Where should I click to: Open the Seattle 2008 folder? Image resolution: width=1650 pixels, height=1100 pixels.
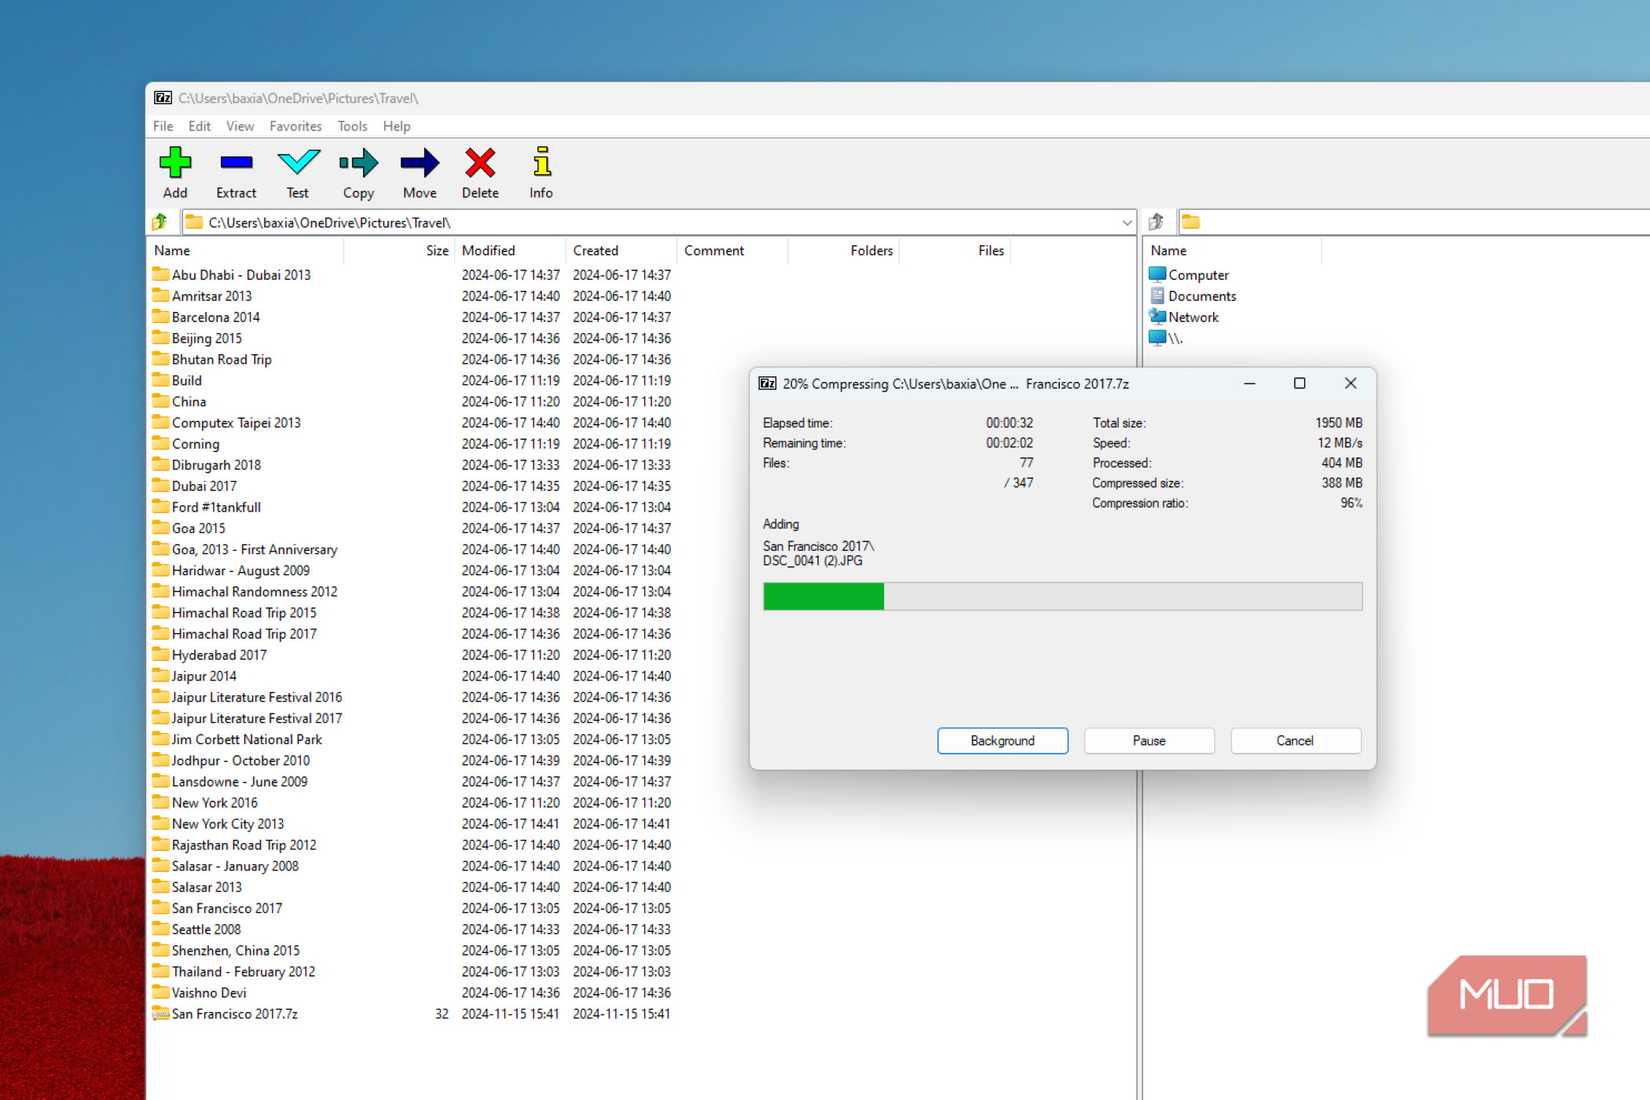tap(205, 929)
